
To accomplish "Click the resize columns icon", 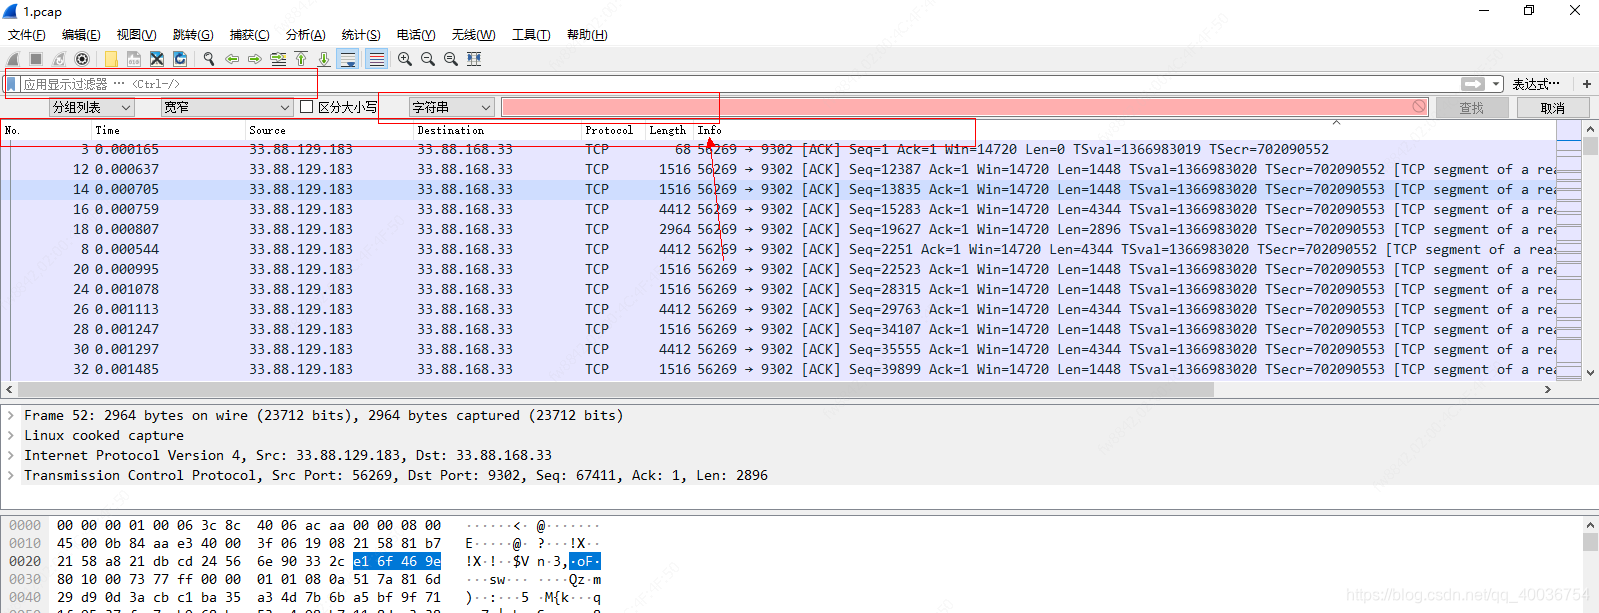I will pos(474,59).
